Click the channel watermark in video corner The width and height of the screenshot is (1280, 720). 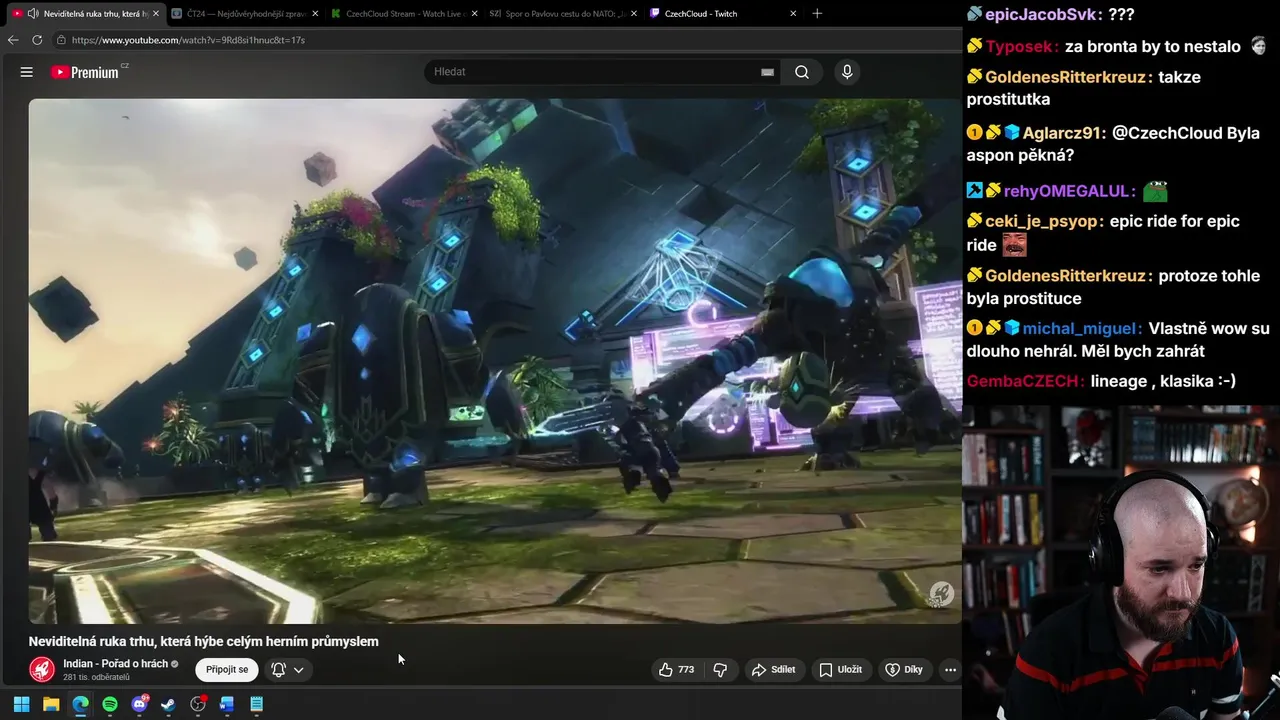[x=941, y=594]
